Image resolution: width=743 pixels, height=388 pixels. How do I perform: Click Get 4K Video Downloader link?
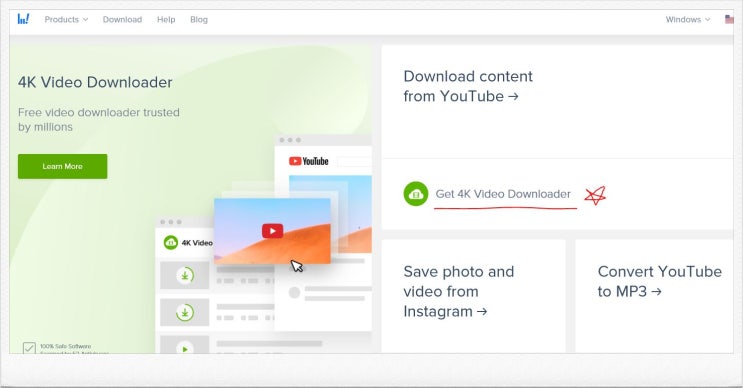tap(503, 194)
